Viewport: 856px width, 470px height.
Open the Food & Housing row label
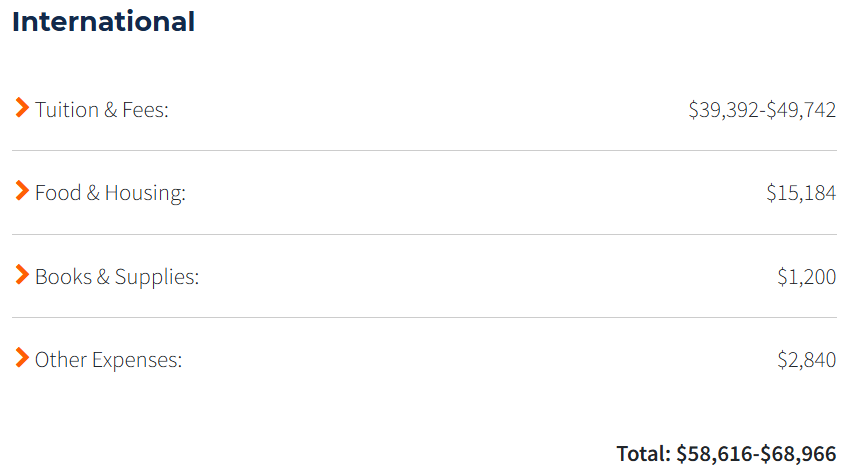[x=110, y=193]
